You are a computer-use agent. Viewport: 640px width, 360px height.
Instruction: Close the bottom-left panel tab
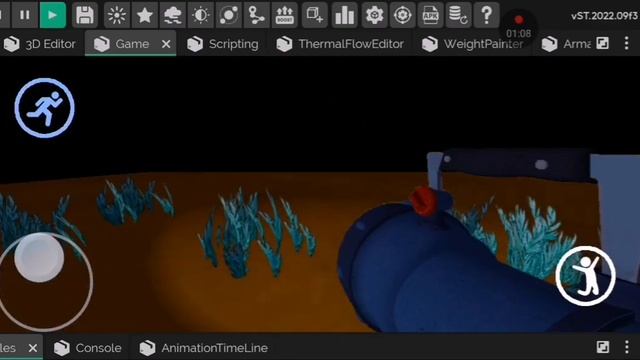(33, 348)
